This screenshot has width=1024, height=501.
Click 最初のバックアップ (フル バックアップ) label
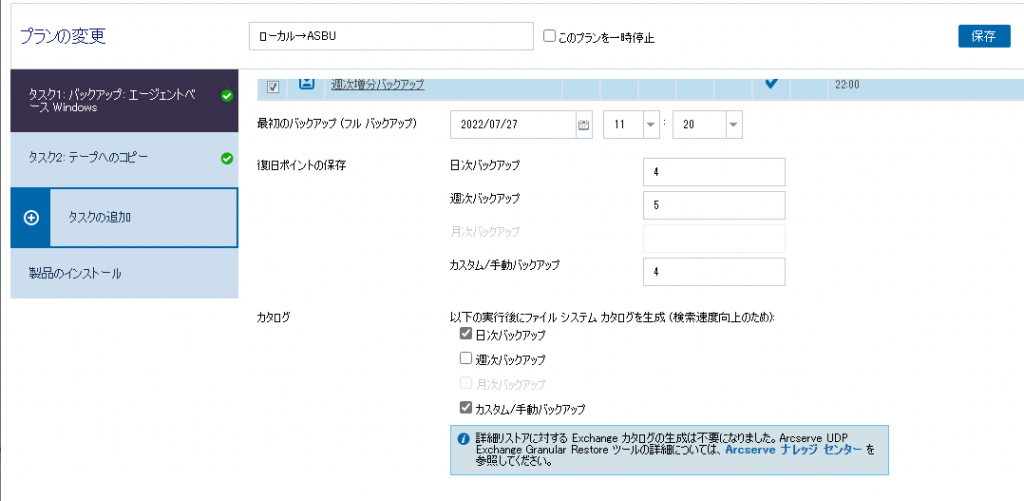(338, 123)
